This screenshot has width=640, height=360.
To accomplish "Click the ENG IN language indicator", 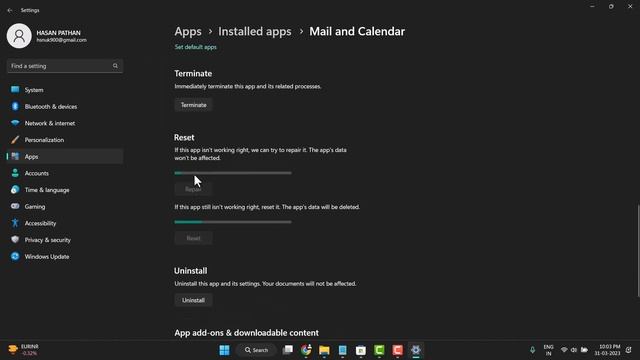I will pyautogui.click(x=549, y=350).
